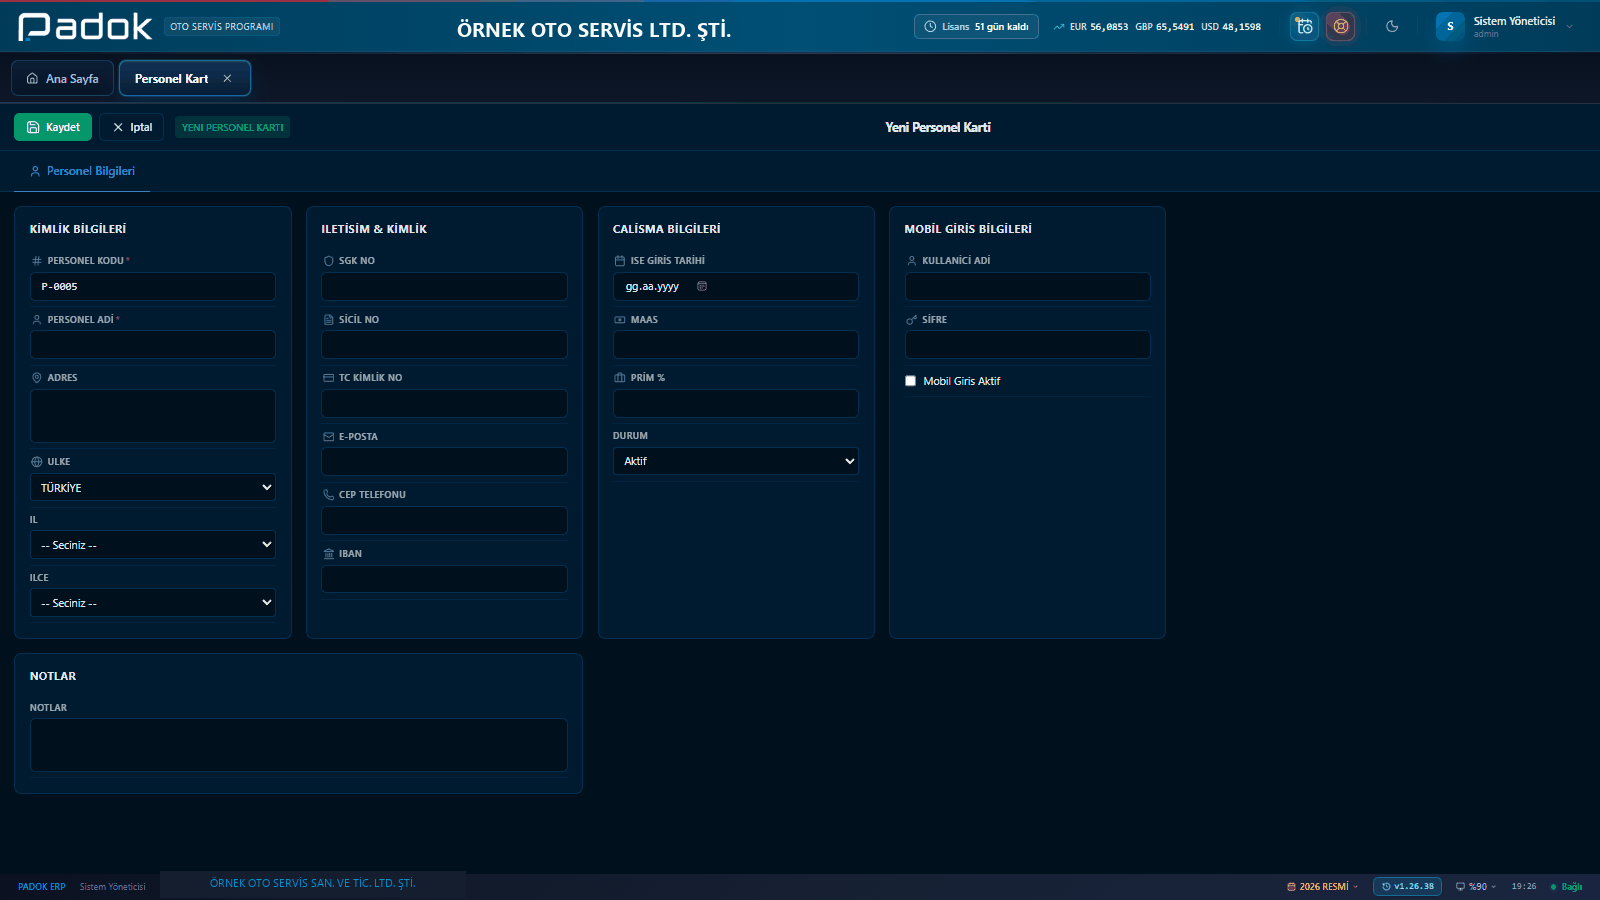Close the Personel Kart tab
Image resolution: width=1600 pixels, height=900 pixels.
click(227, 79)
